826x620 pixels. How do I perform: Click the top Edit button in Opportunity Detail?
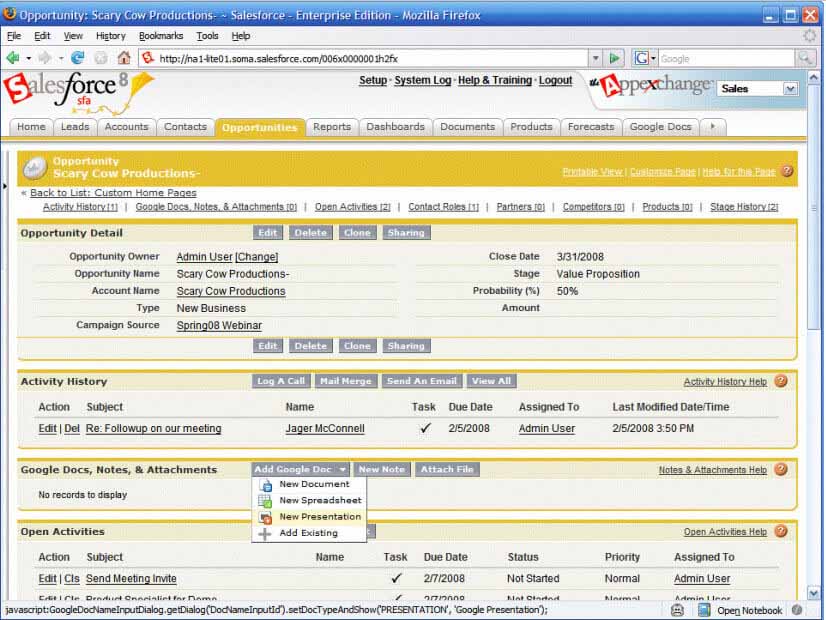[x=268, y=233]
